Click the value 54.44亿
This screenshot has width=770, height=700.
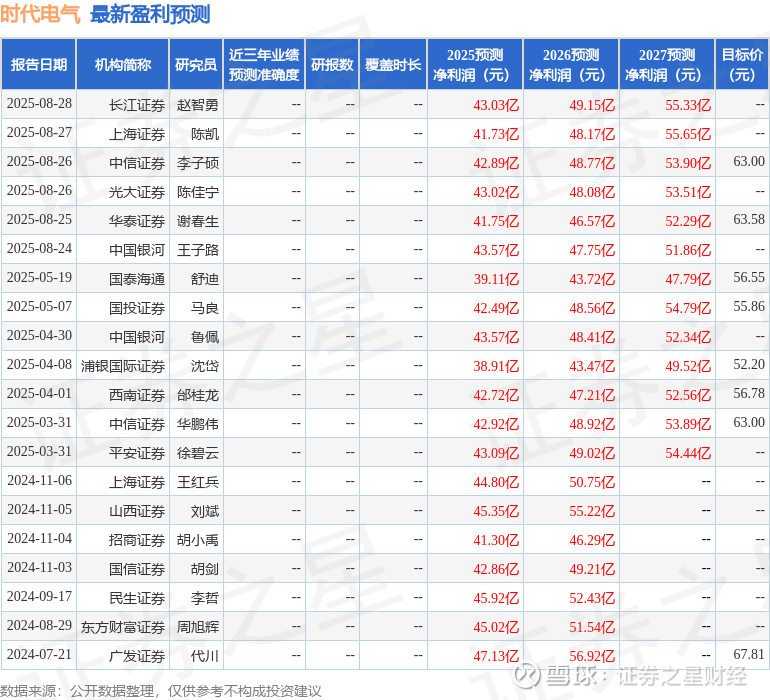[x=688, y=452]
